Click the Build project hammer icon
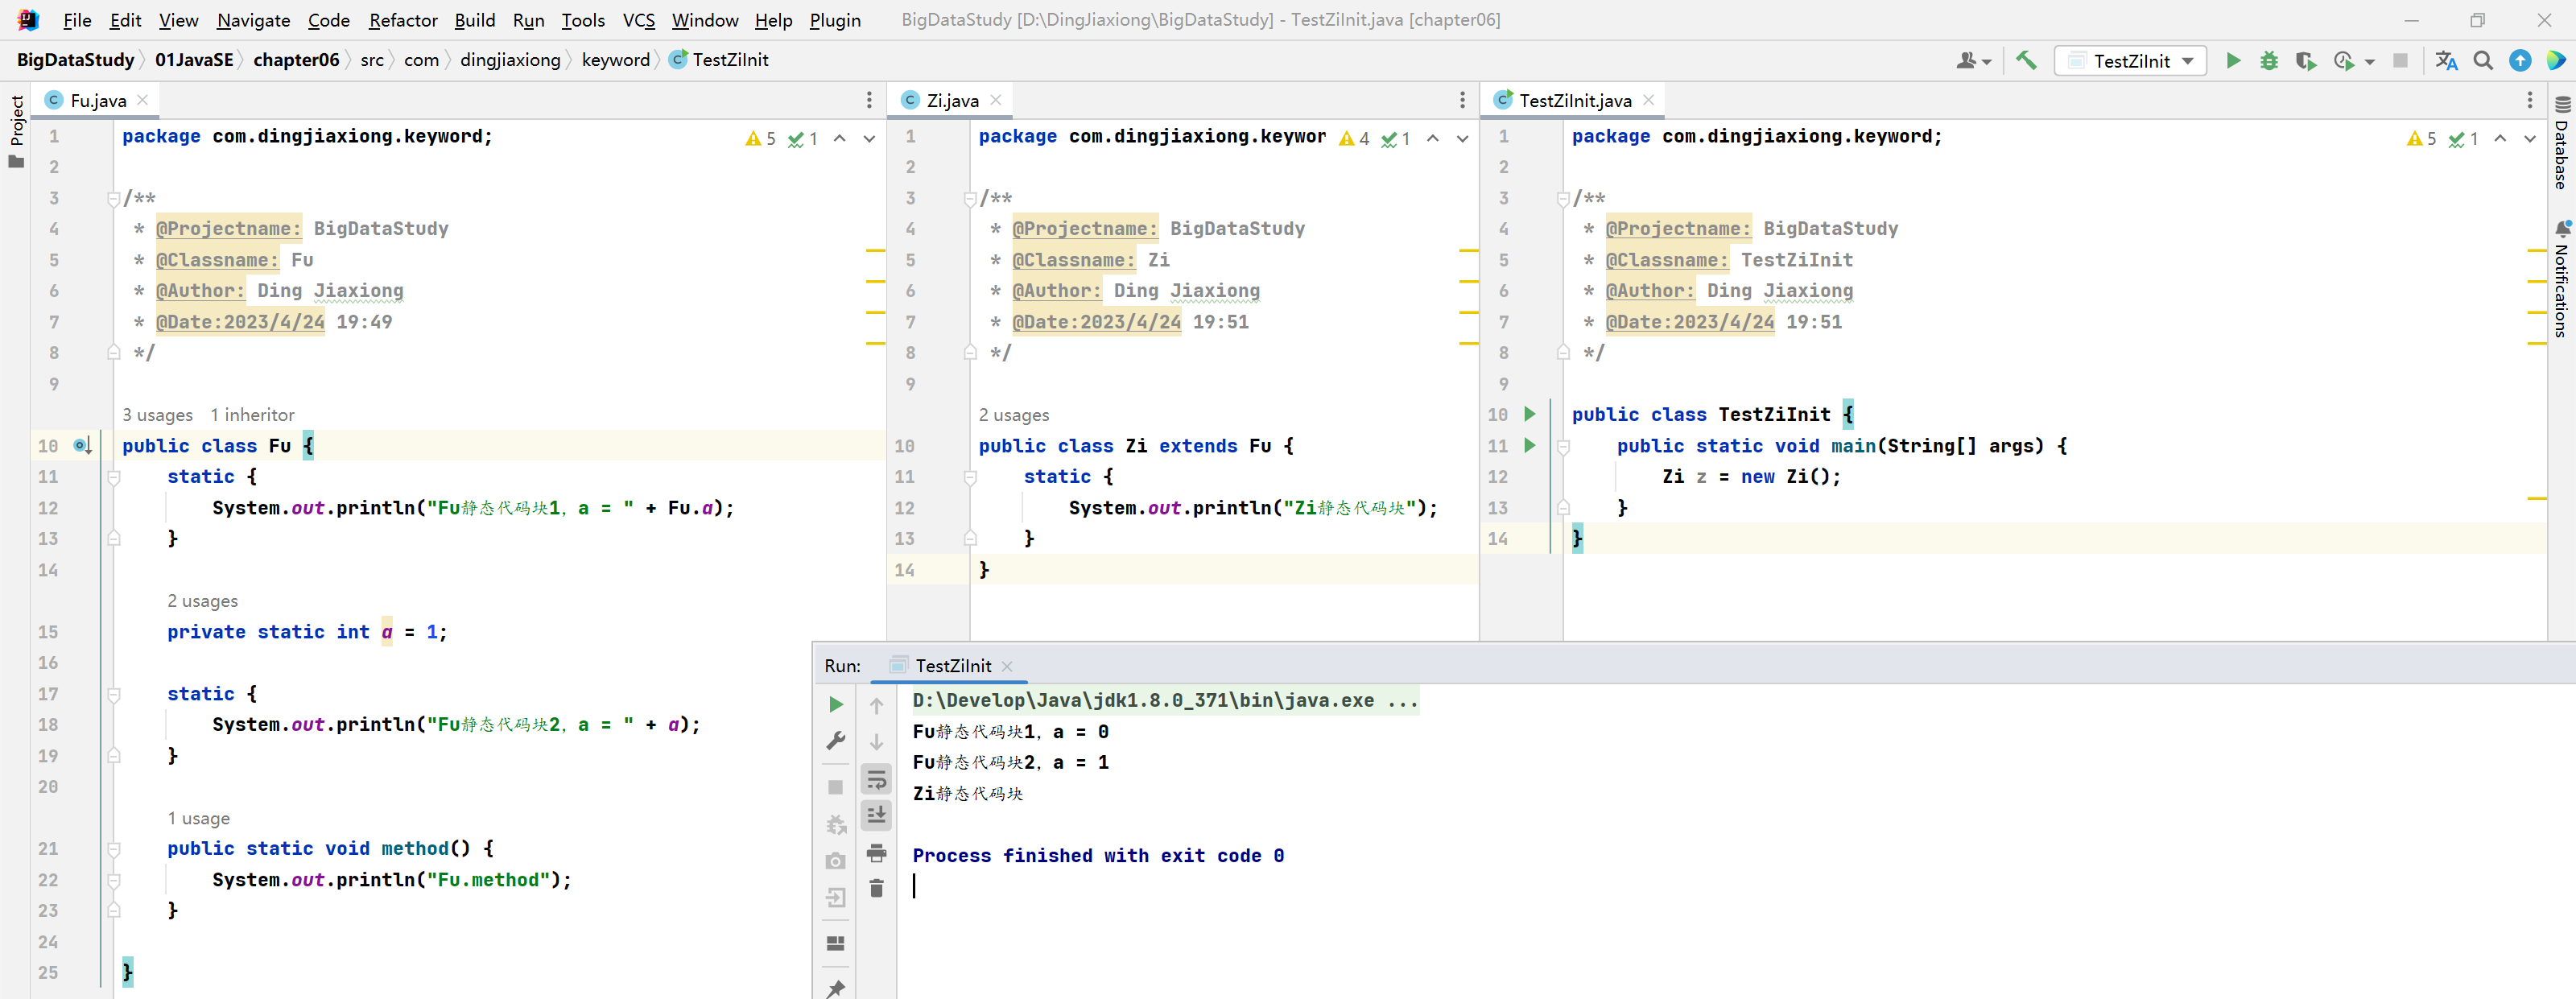This screenshot has height=999, width=2576. [x=2026, y=61]
